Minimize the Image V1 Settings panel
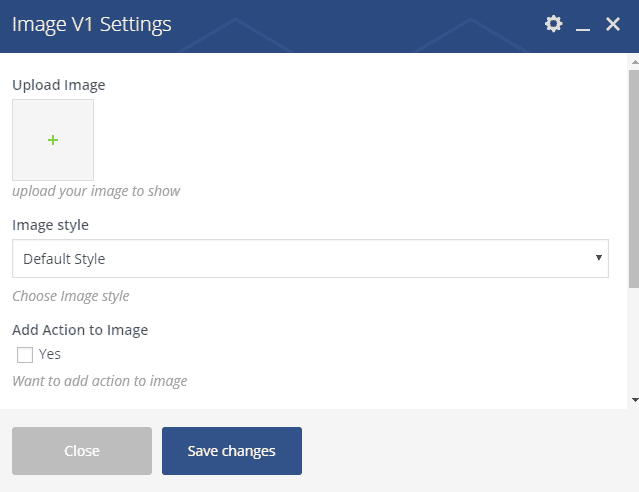639x492 pixels. (x=583, y=24)
